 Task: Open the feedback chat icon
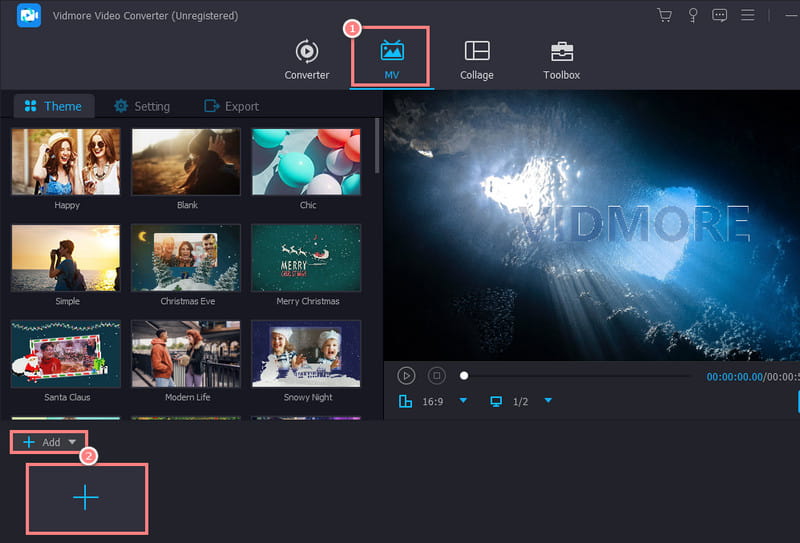(719, 15)
